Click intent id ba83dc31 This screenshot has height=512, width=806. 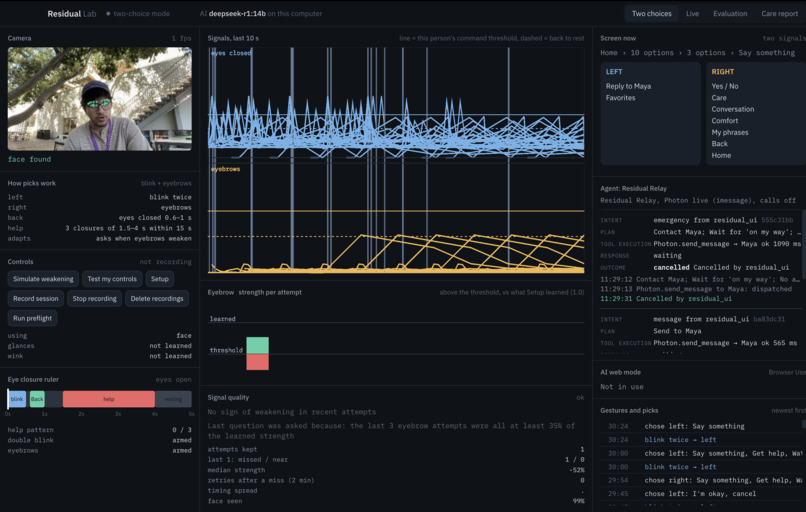pyautogui.click(x=769, y=319)
